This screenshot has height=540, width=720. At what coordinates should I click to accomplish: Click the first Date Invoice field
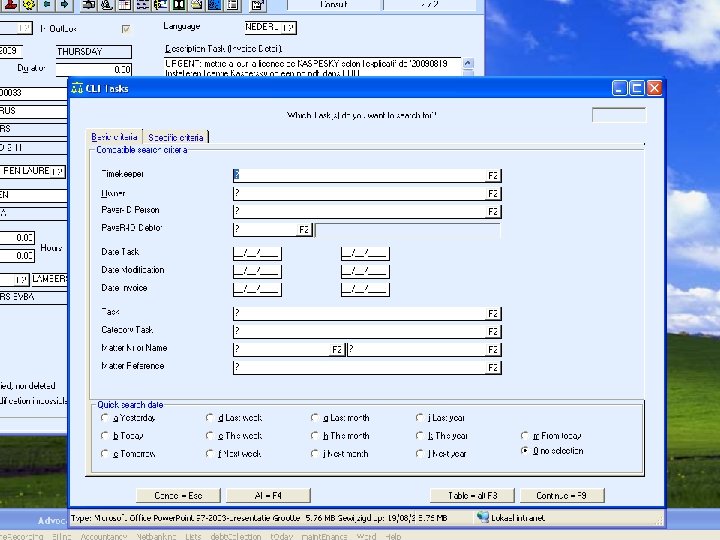[x=257, y=289]
